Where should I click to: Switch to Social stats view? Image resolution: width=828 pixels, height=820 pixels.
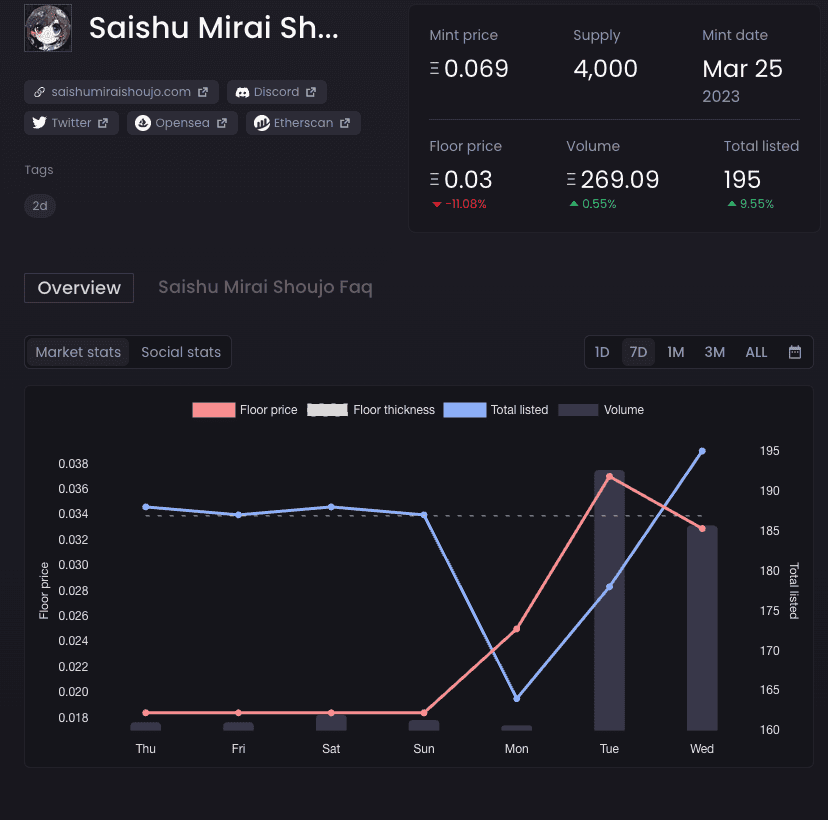[181, 352]
